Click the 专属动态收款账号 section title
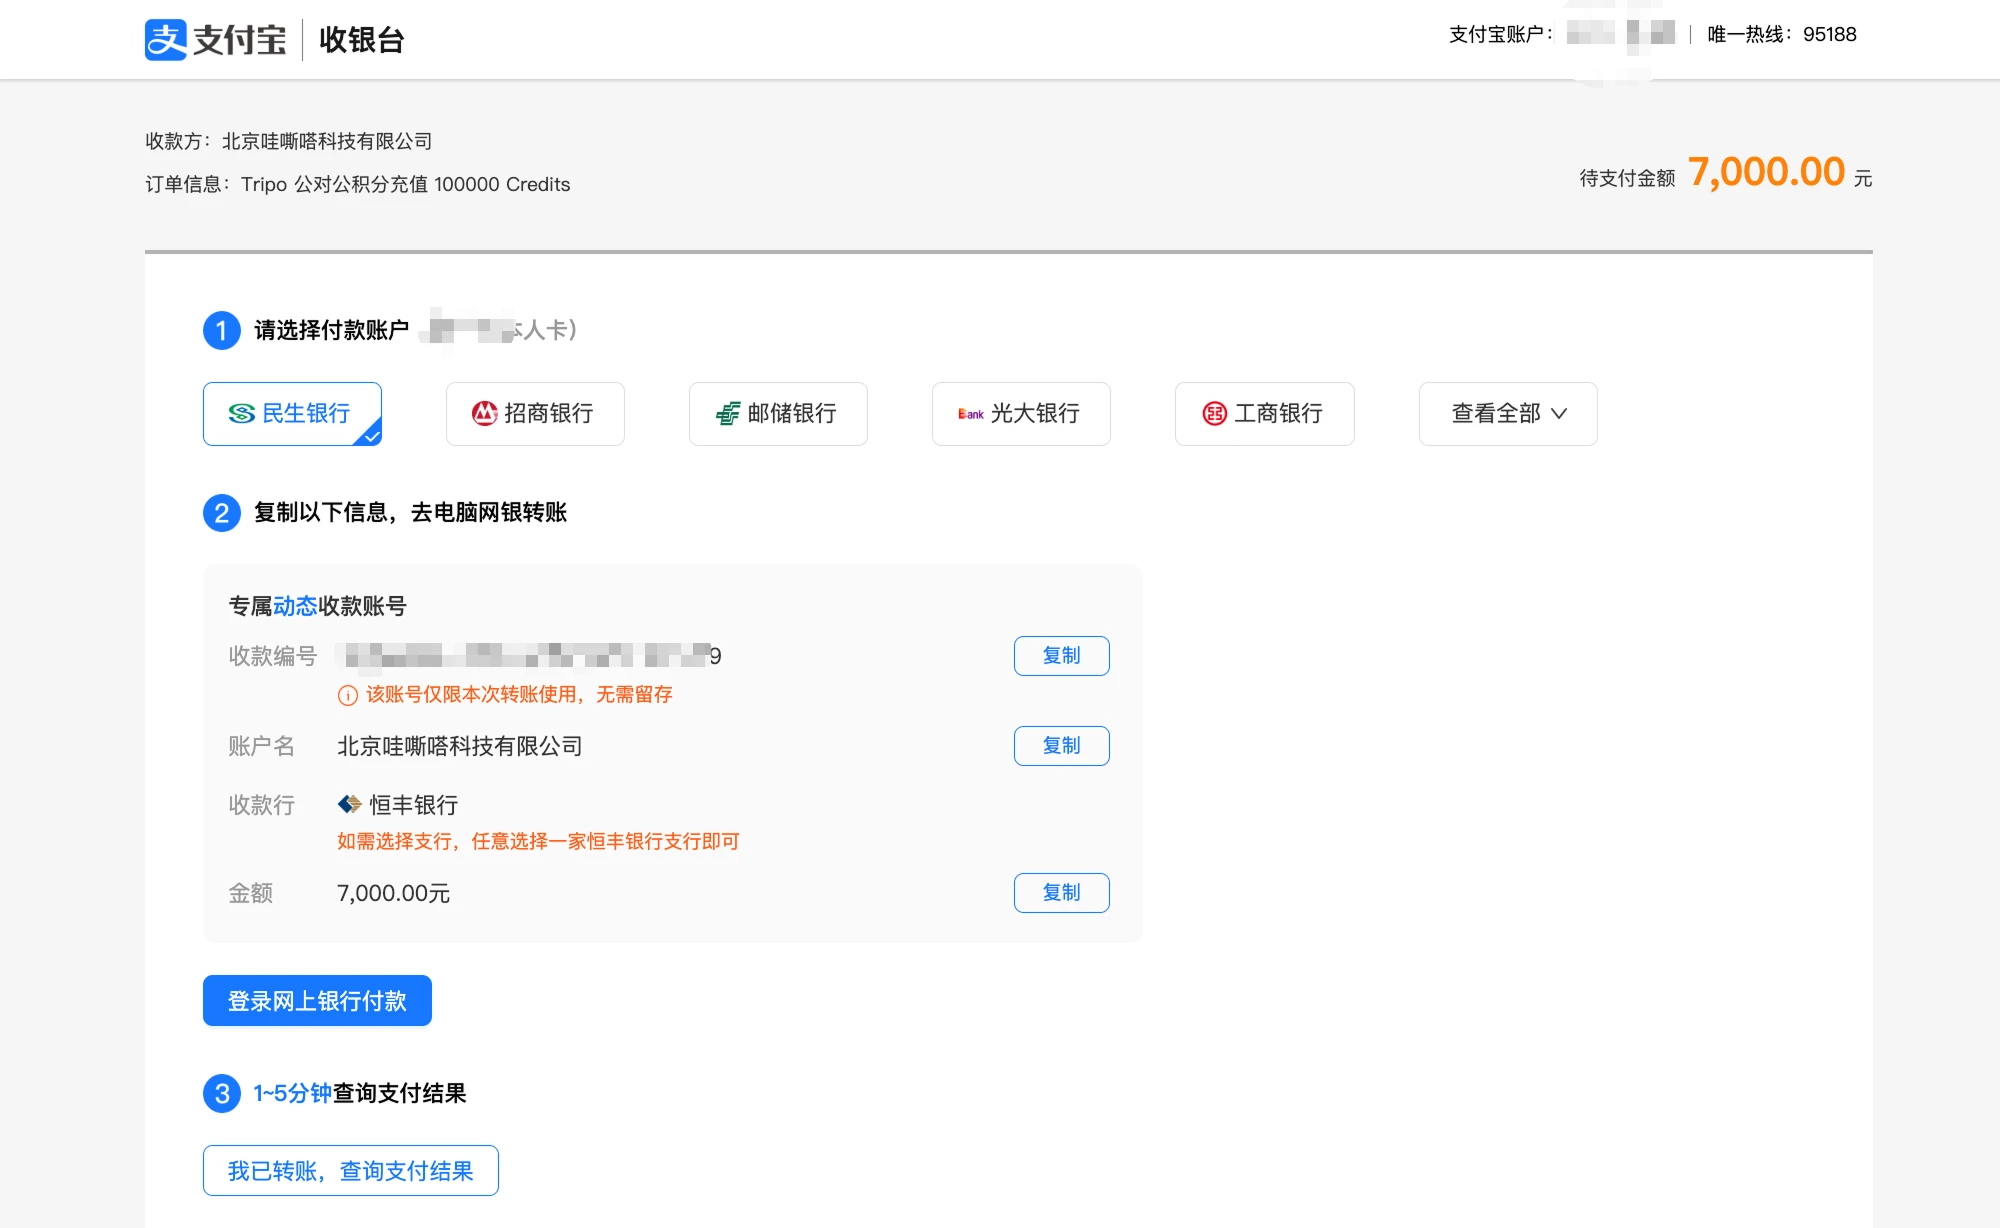Viewport: 2000px width, 1228px height. (x=318, y=606)
